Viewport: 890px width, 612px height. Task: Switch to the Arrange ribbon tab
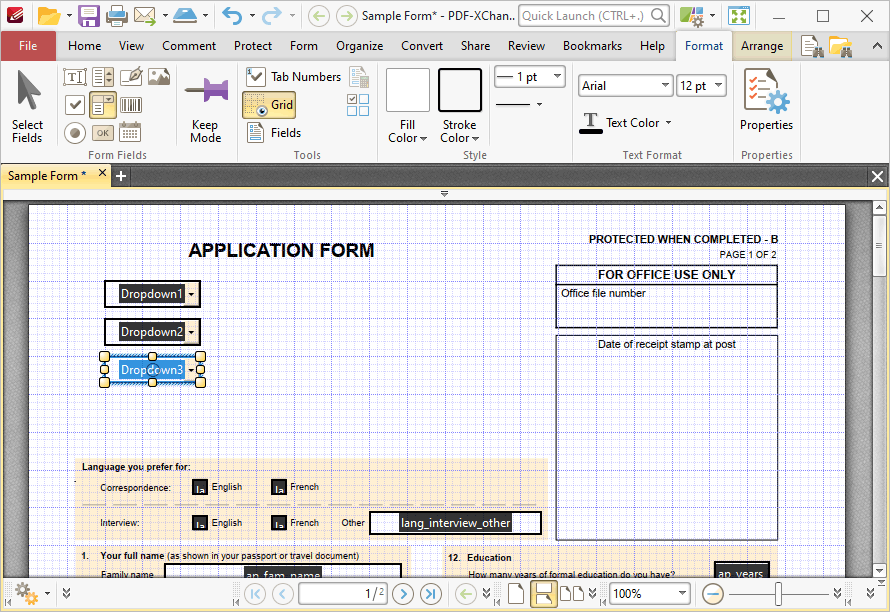coord(762,45)
